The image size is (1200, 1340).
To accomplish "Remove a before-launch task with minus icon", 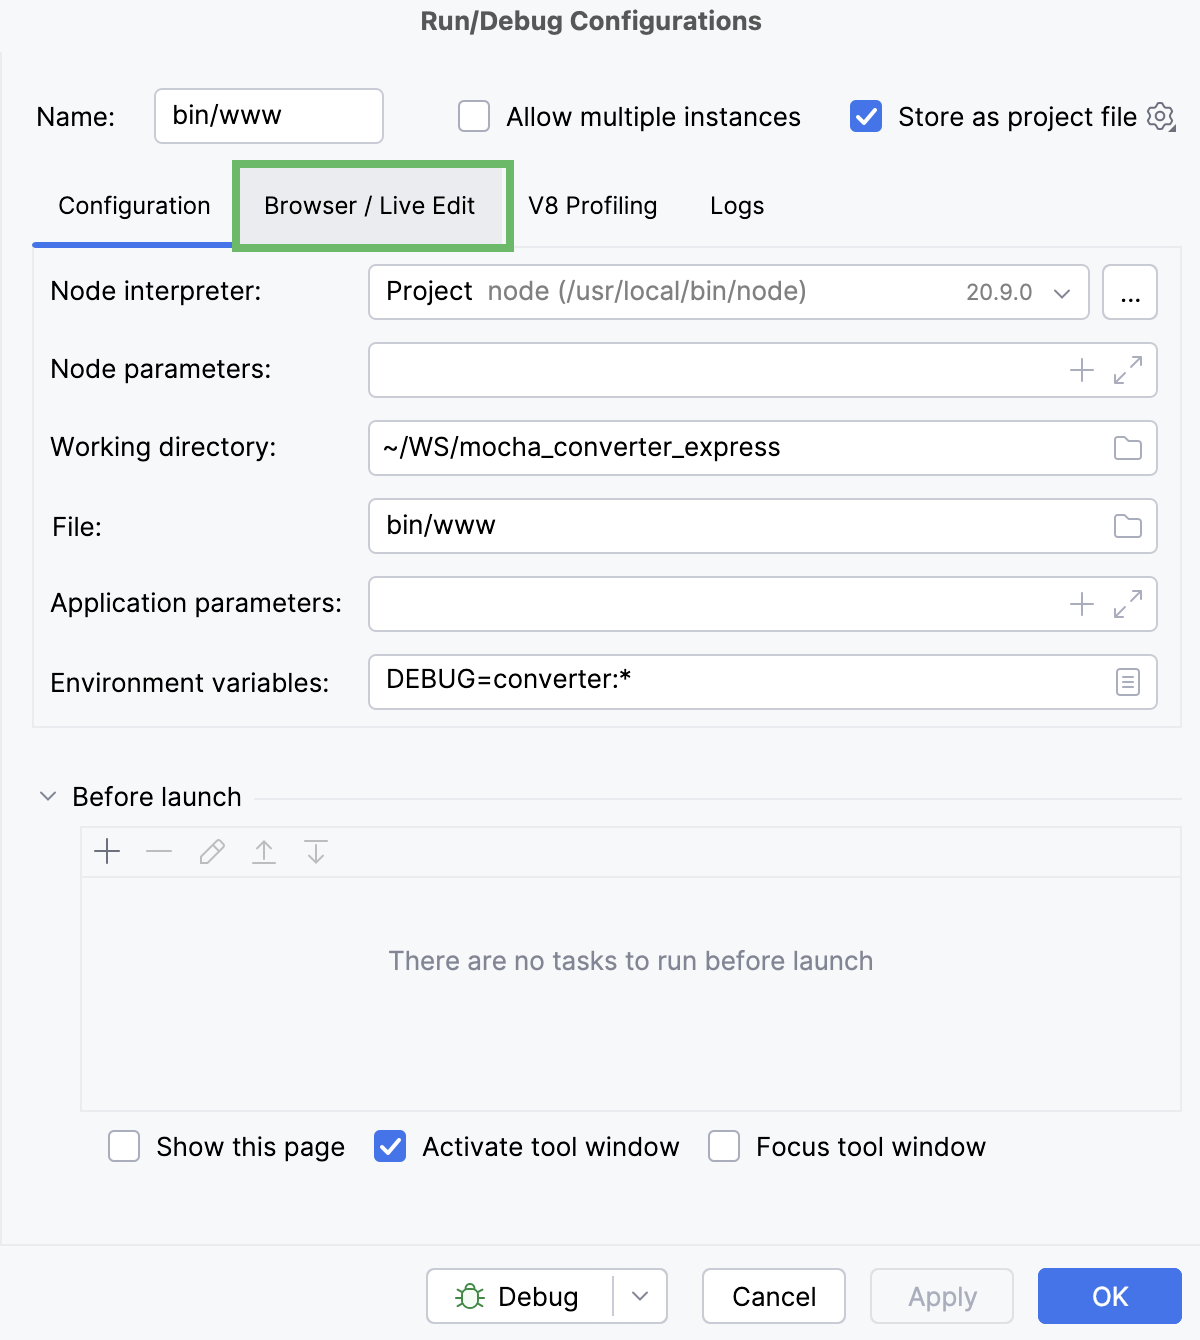I will (159, 851).
